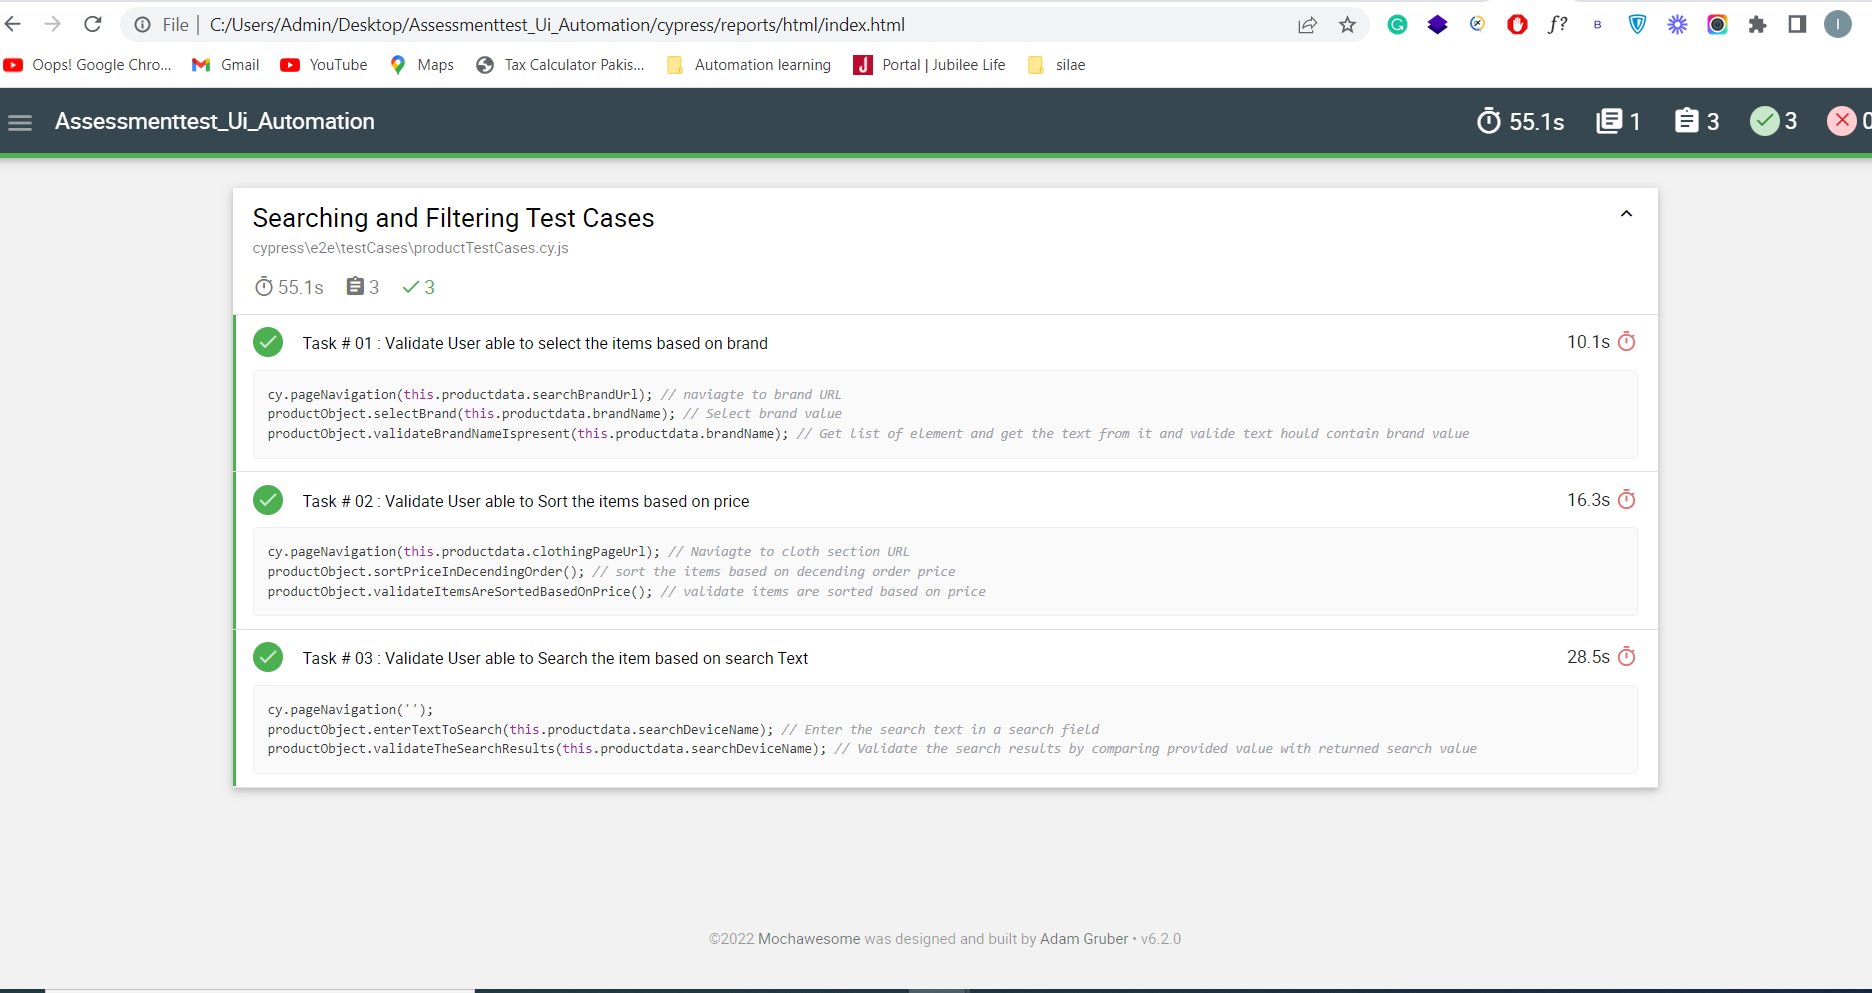This screenshot has width=1872, height=993.
Task: Click the green pass icon for Task # 02
Action: coord(268,500)
